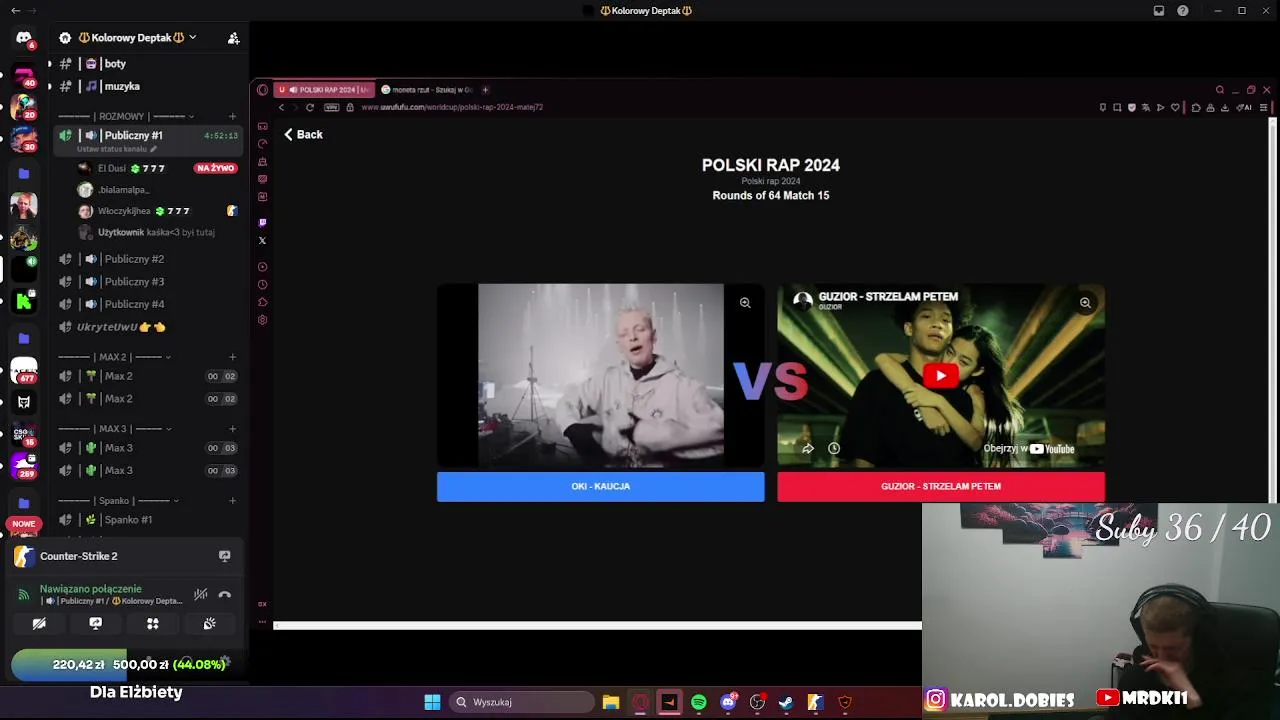Toggle noise suppression icon
1280x720 pixels.
pyautogui.click(x=201, y=594)
